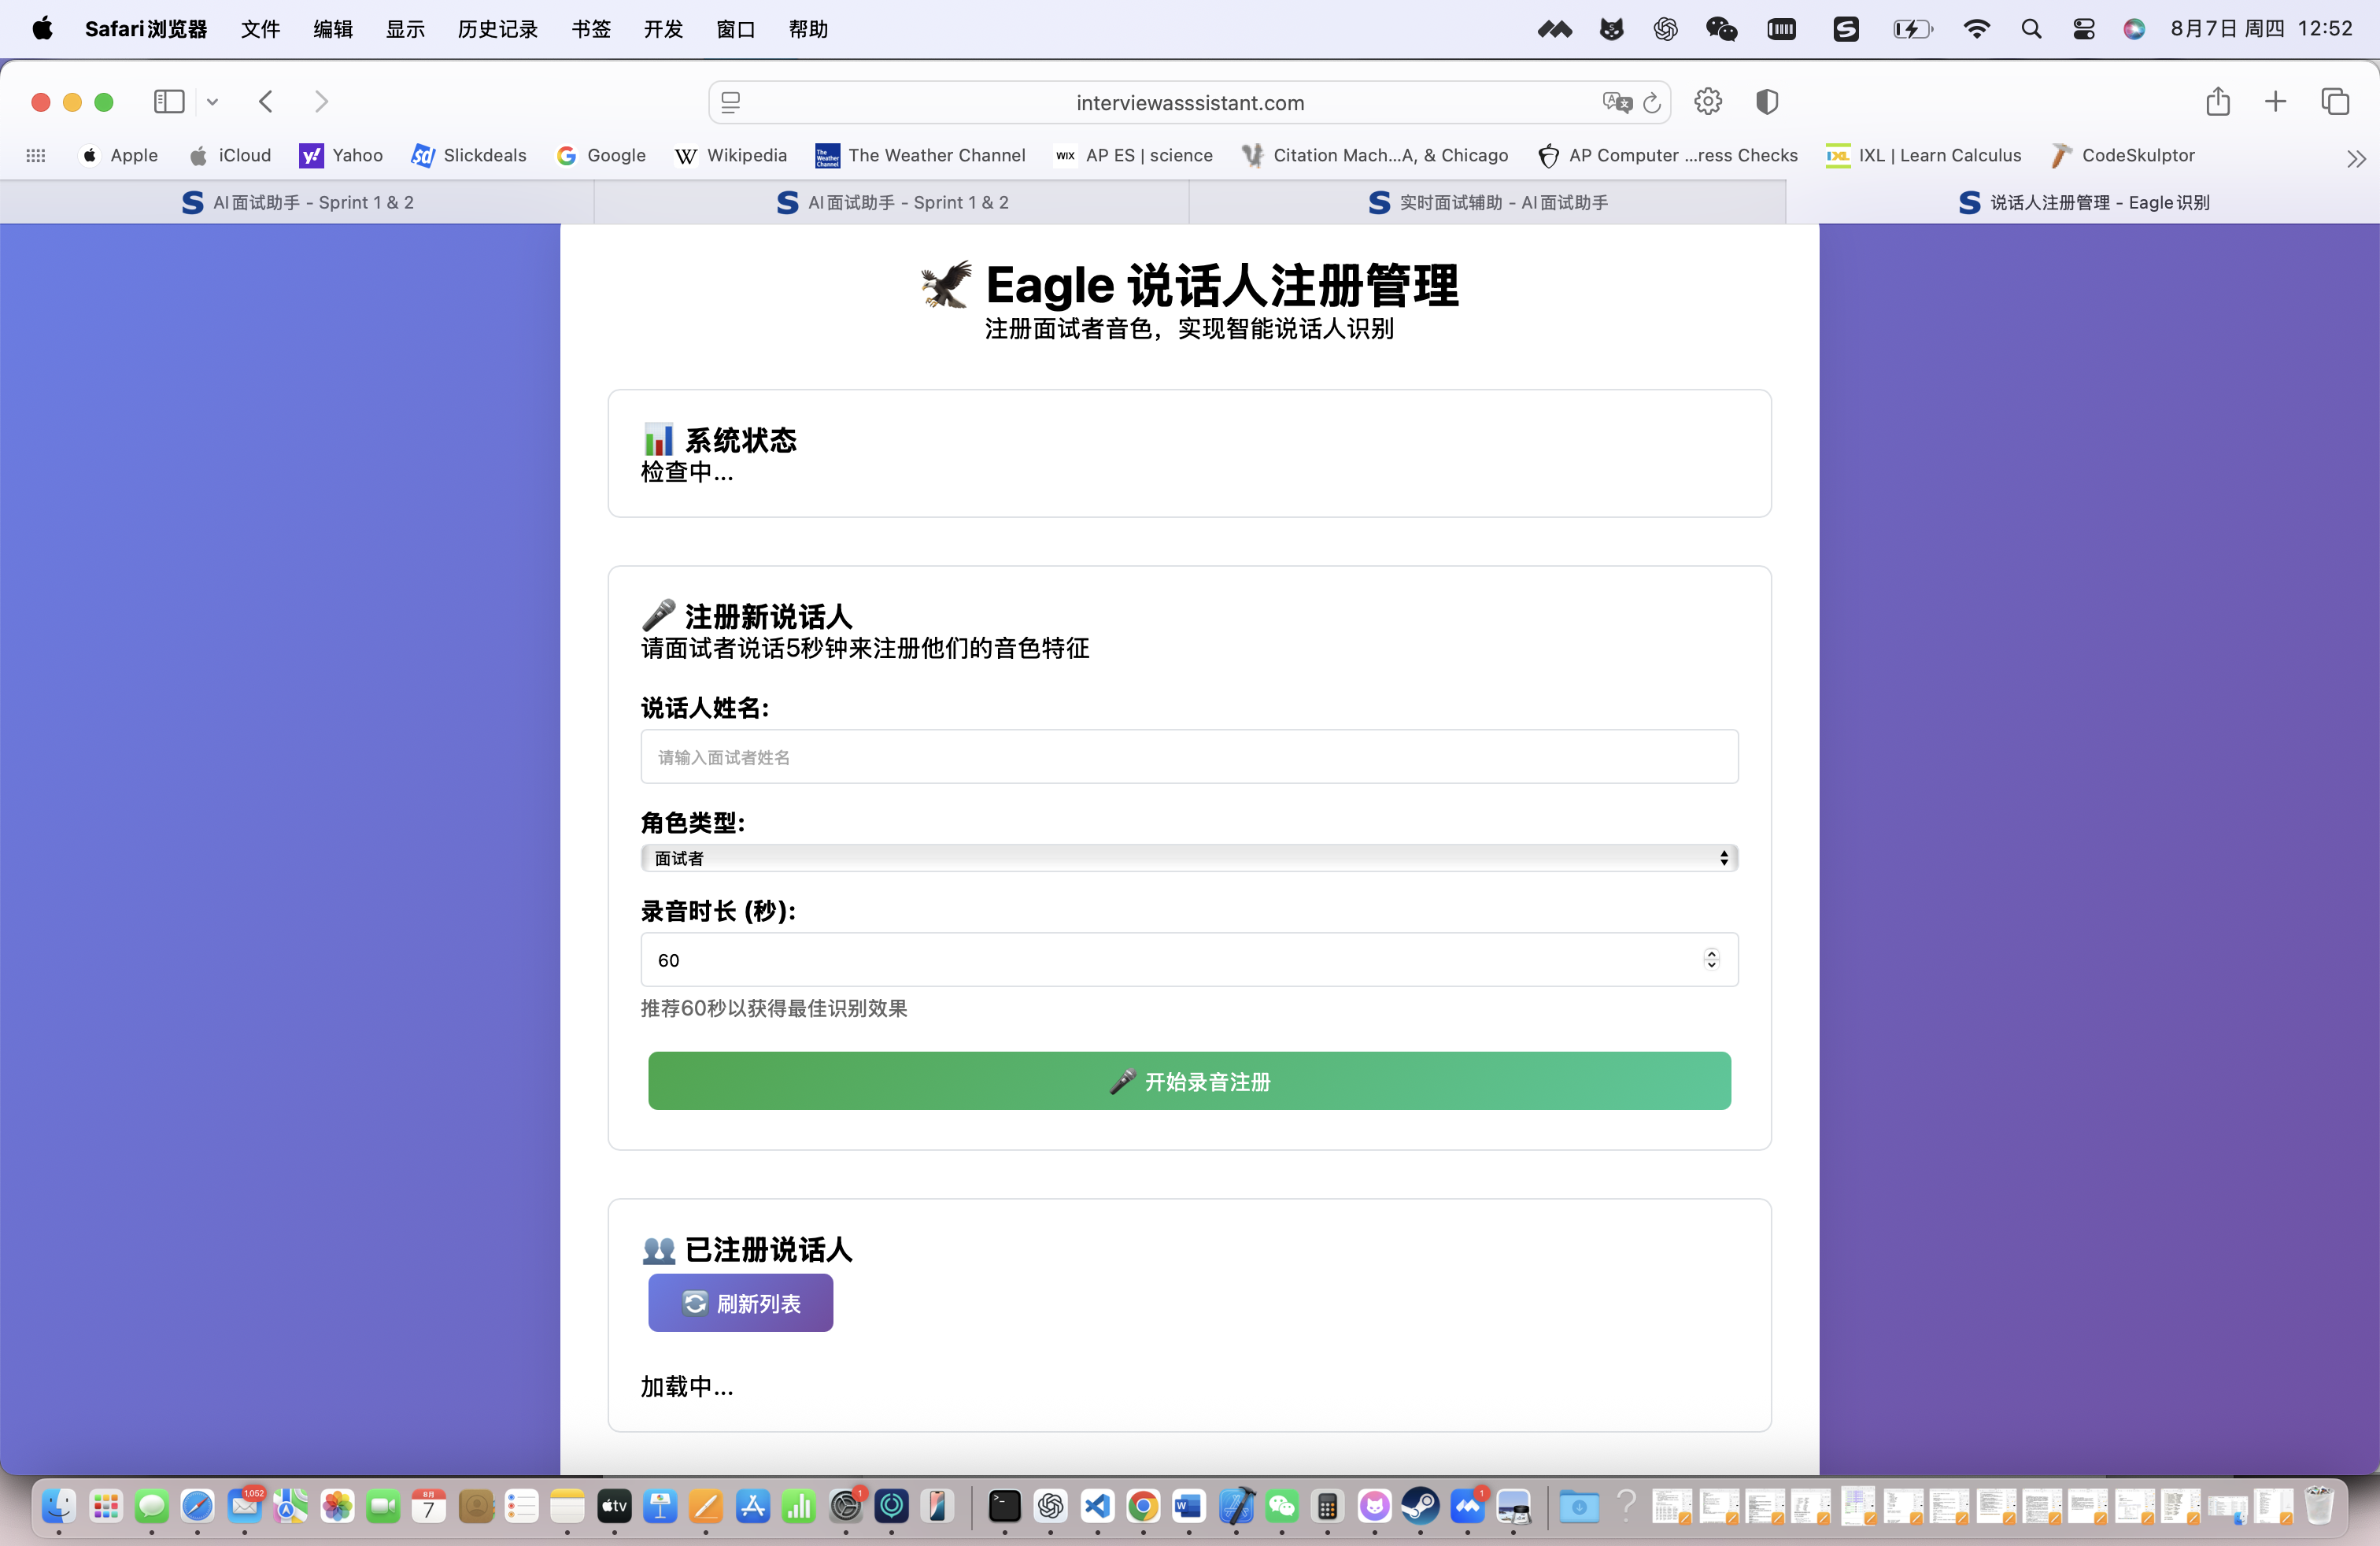Open the Apple bookmark
Screen dimensions: 2380x1546
[119, 156]
